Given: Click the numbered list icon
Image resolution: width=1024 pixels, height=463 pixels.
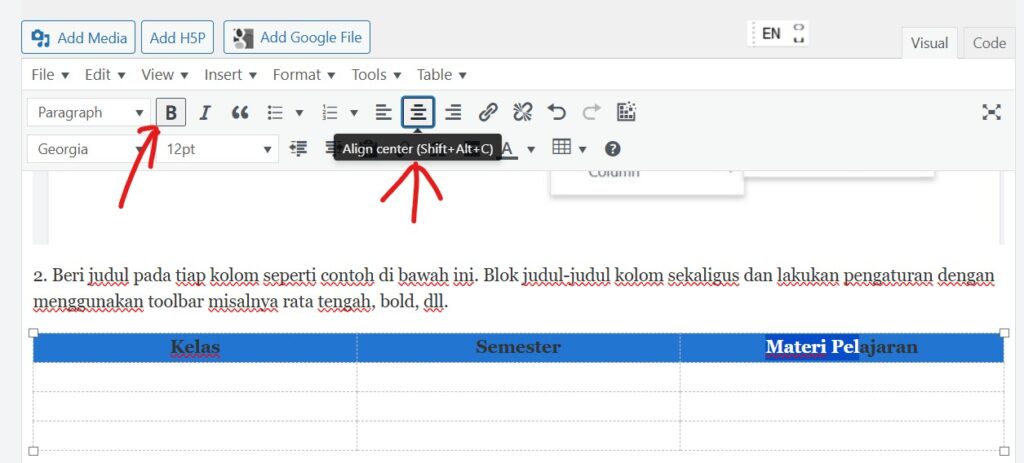Looking at the screenshot, I should pos(330,113).
